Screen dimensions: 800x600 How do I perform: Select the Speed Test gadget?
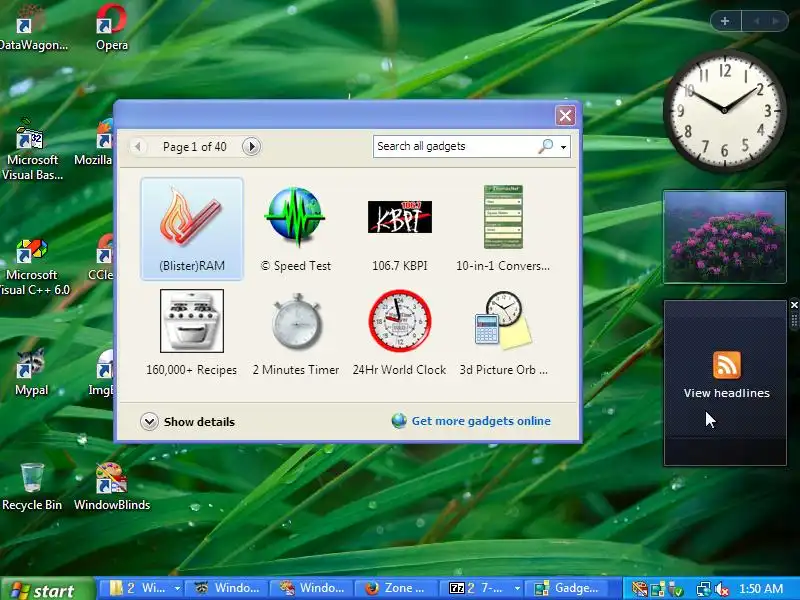click(295, 229)
